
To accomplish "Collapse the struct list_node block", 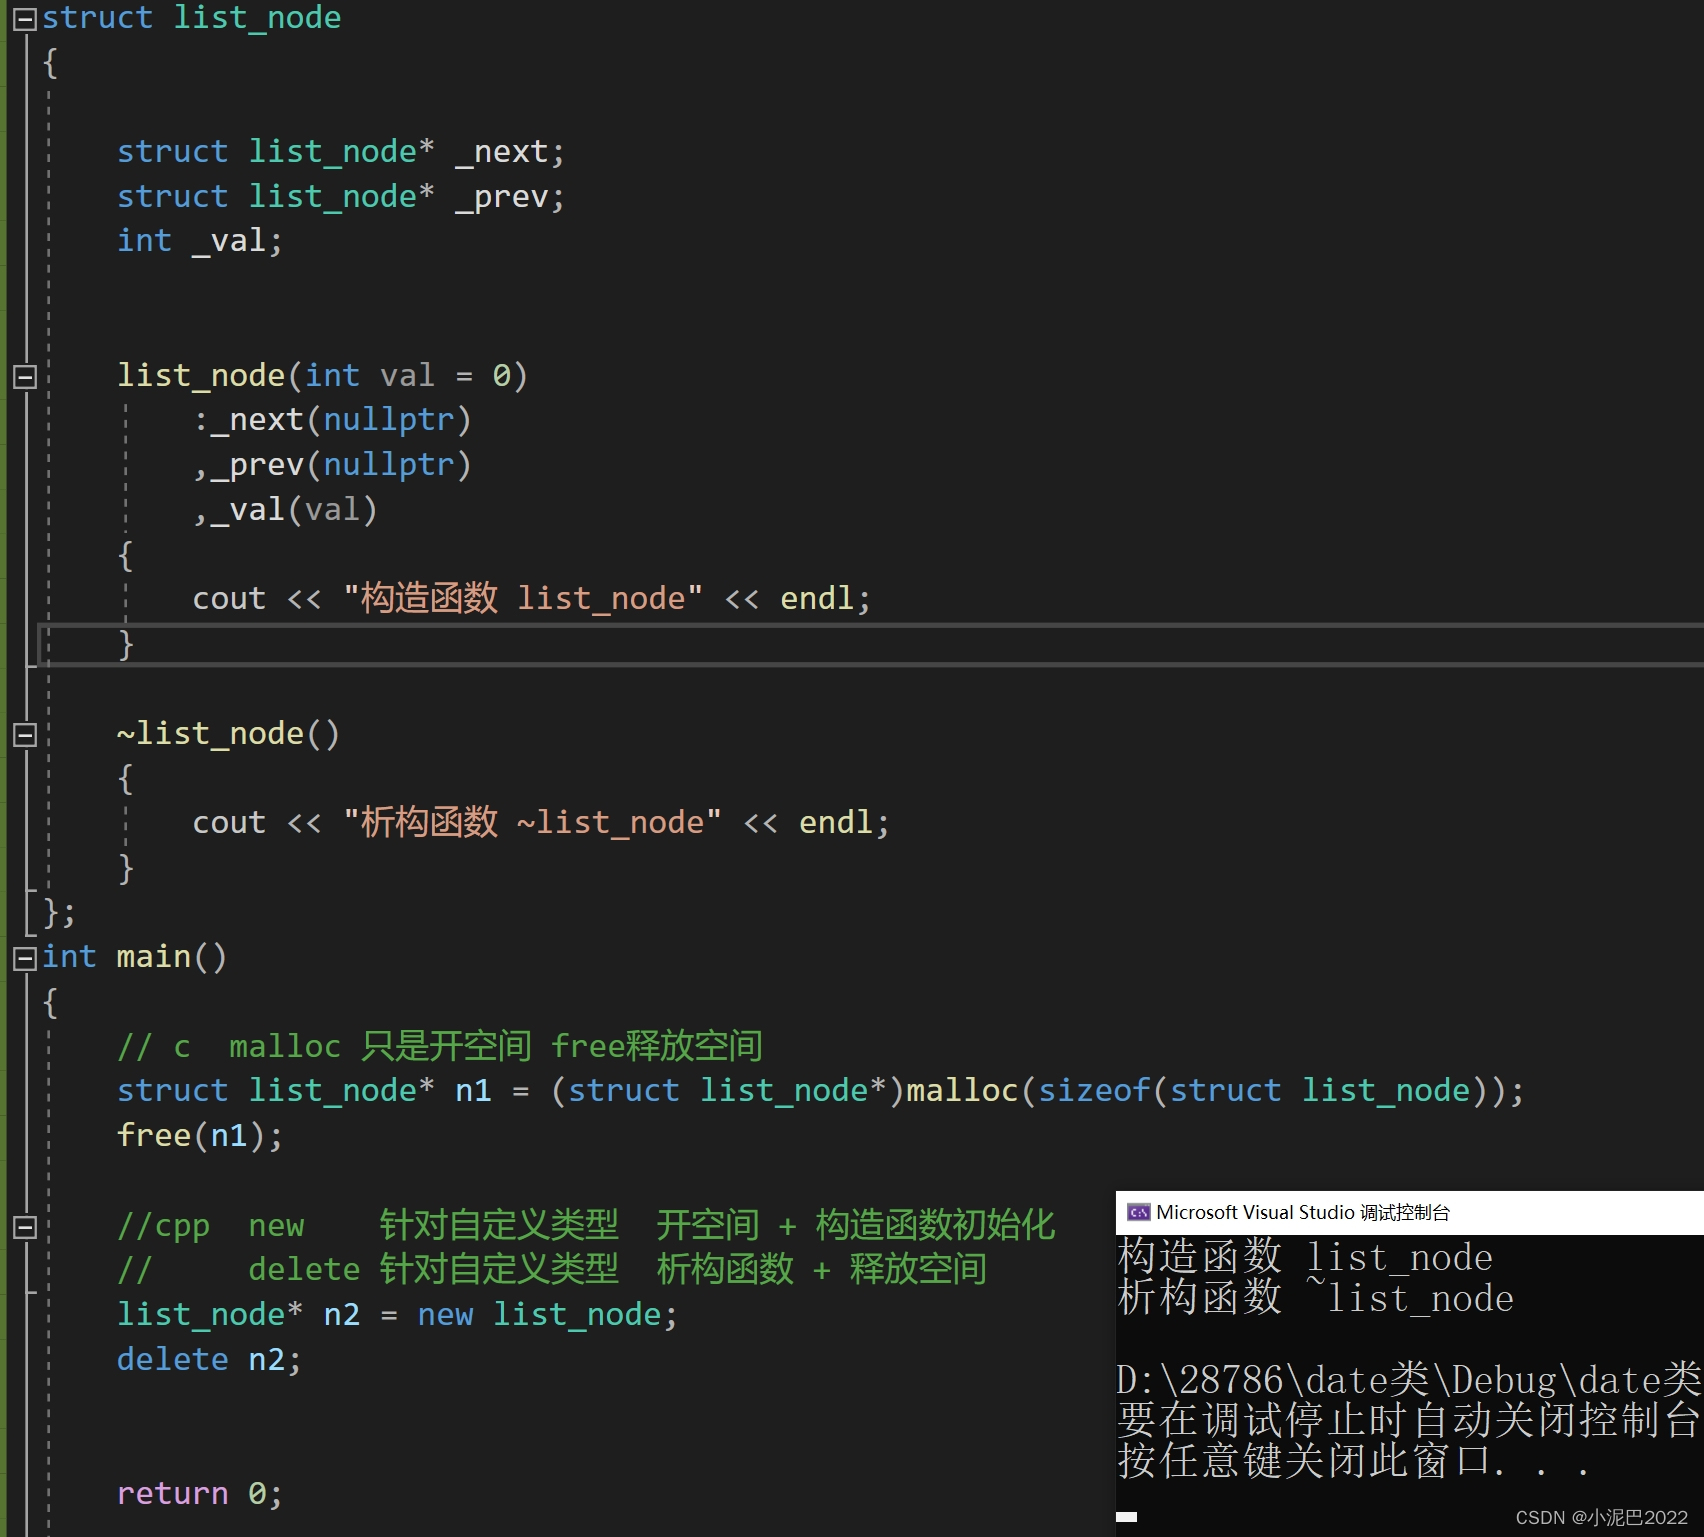I will [x=25, y=19].
